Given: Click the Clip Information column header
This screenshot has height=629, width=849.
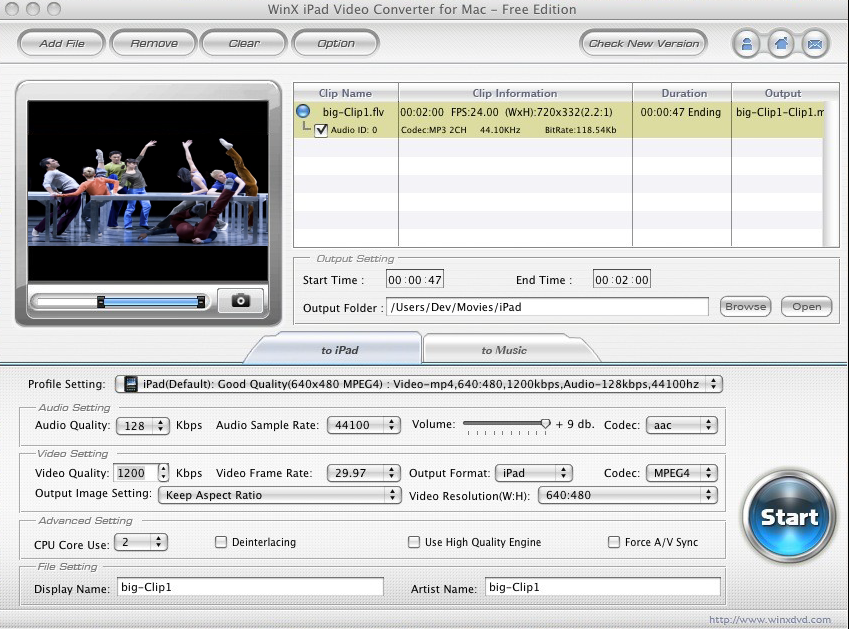Looking at the screenshot, I should tap(515, 93).
